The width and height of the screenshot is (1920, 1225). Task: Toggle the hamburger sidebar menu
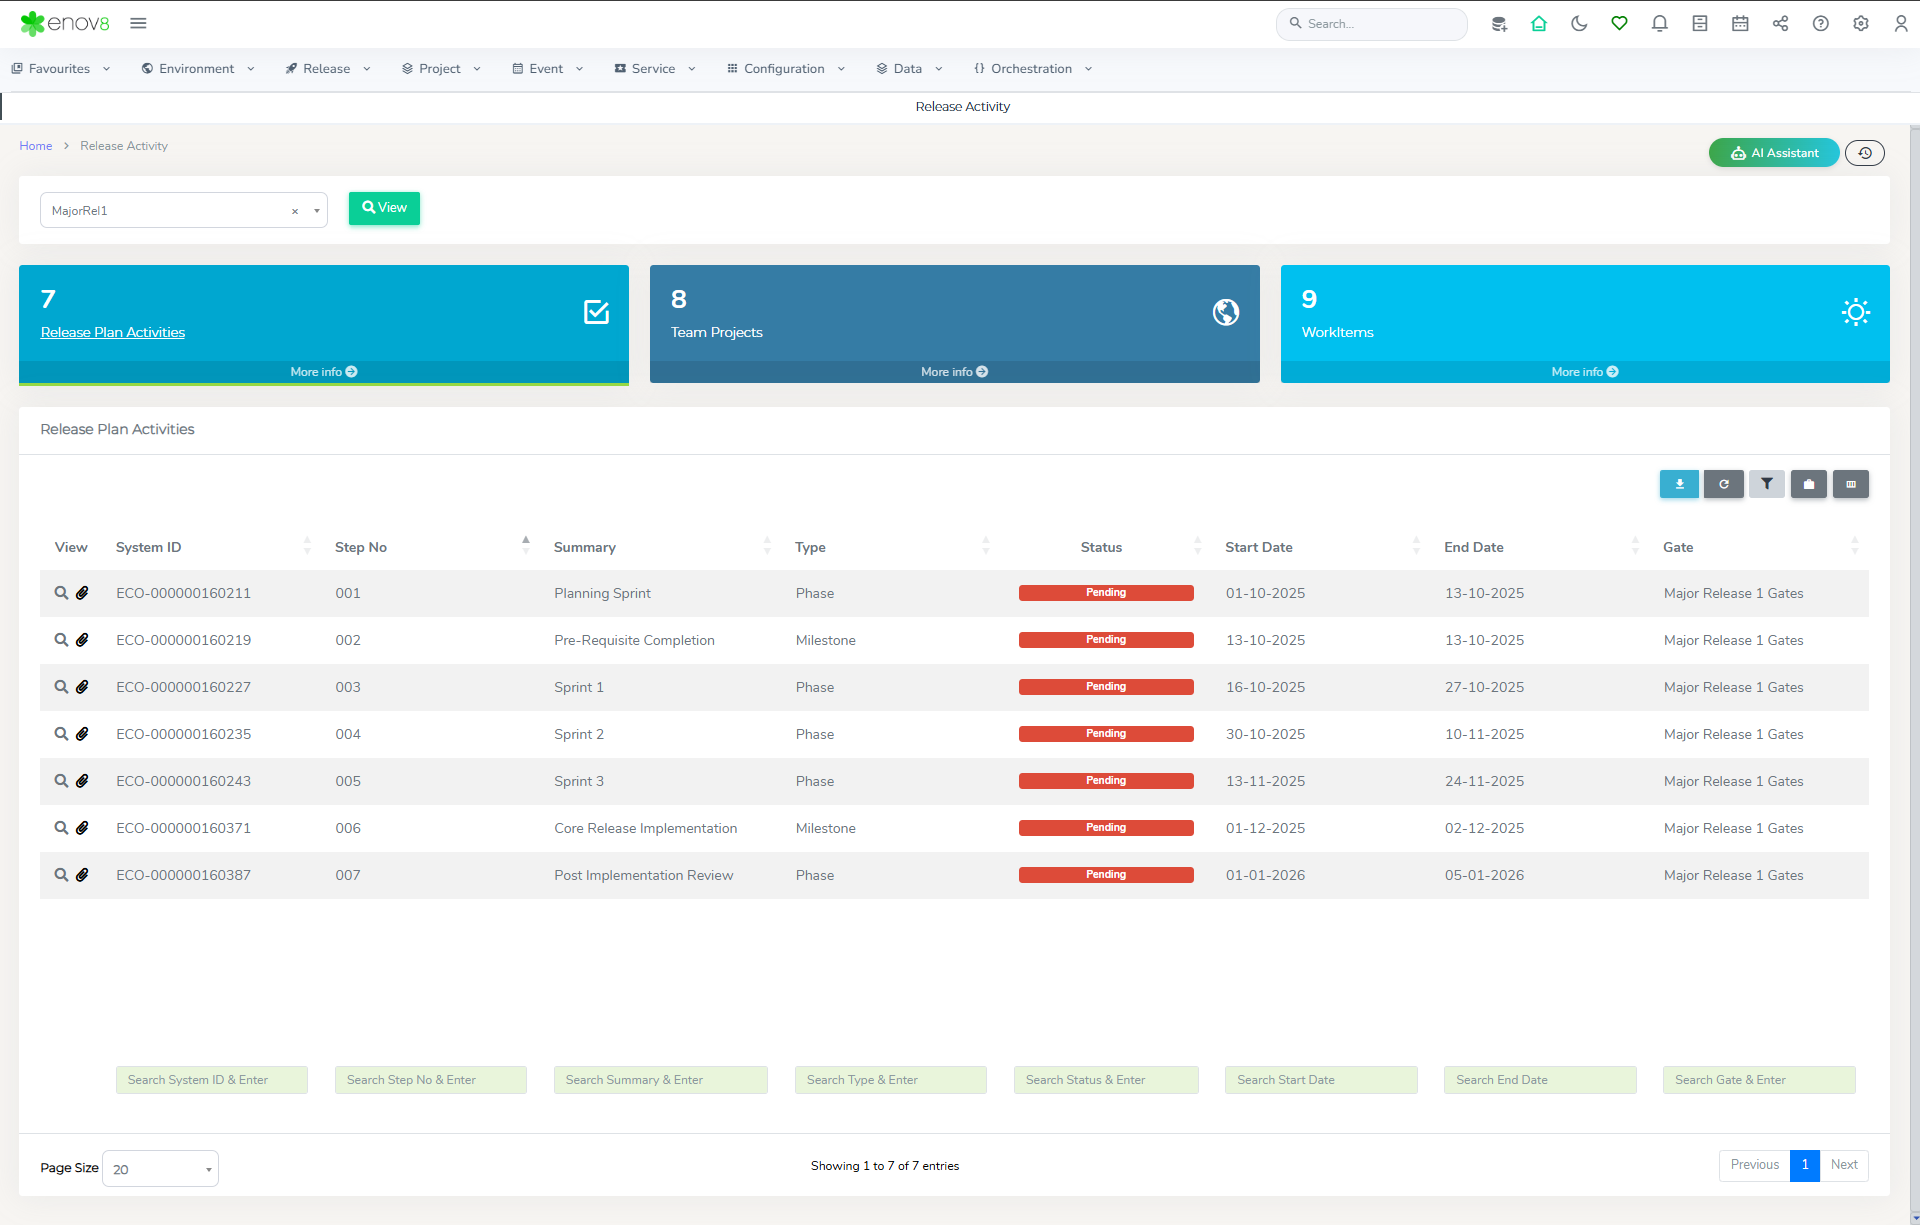click(138, 23)
